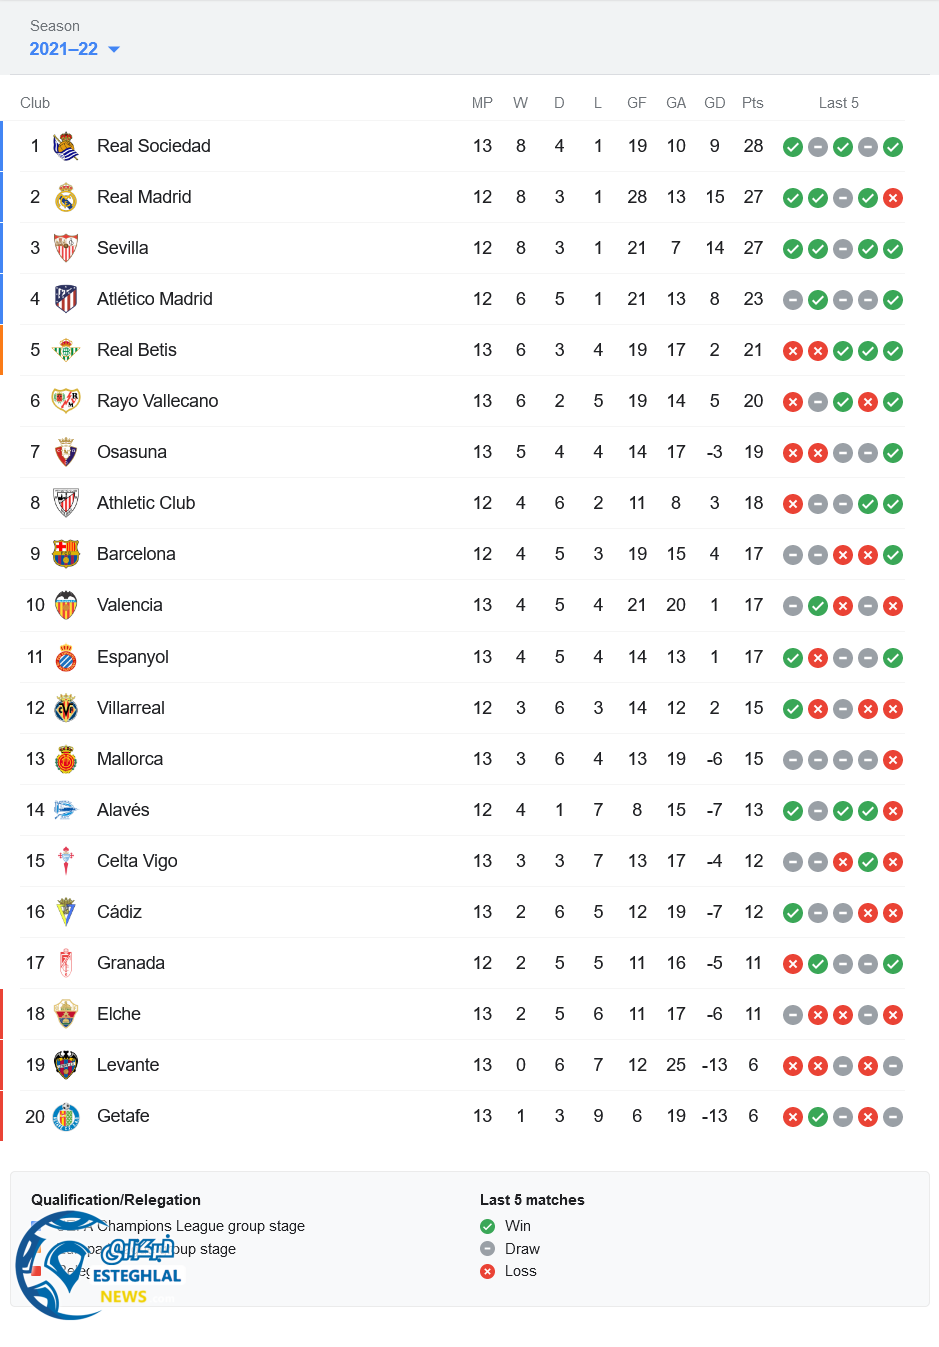
Task: Click the Villarreal club crest
Action: click(66, 708)
